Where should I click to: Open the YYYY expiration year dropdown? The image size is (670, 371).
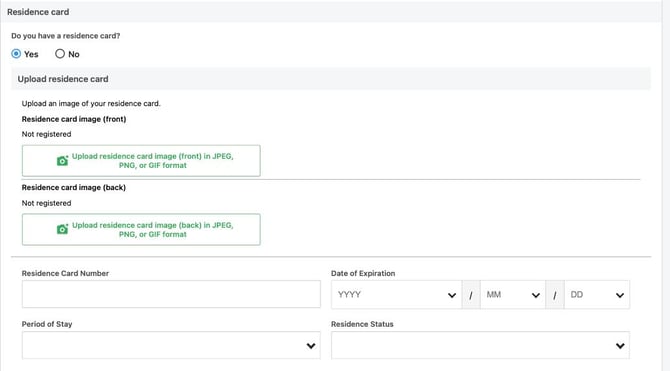[x=397, y=294]
